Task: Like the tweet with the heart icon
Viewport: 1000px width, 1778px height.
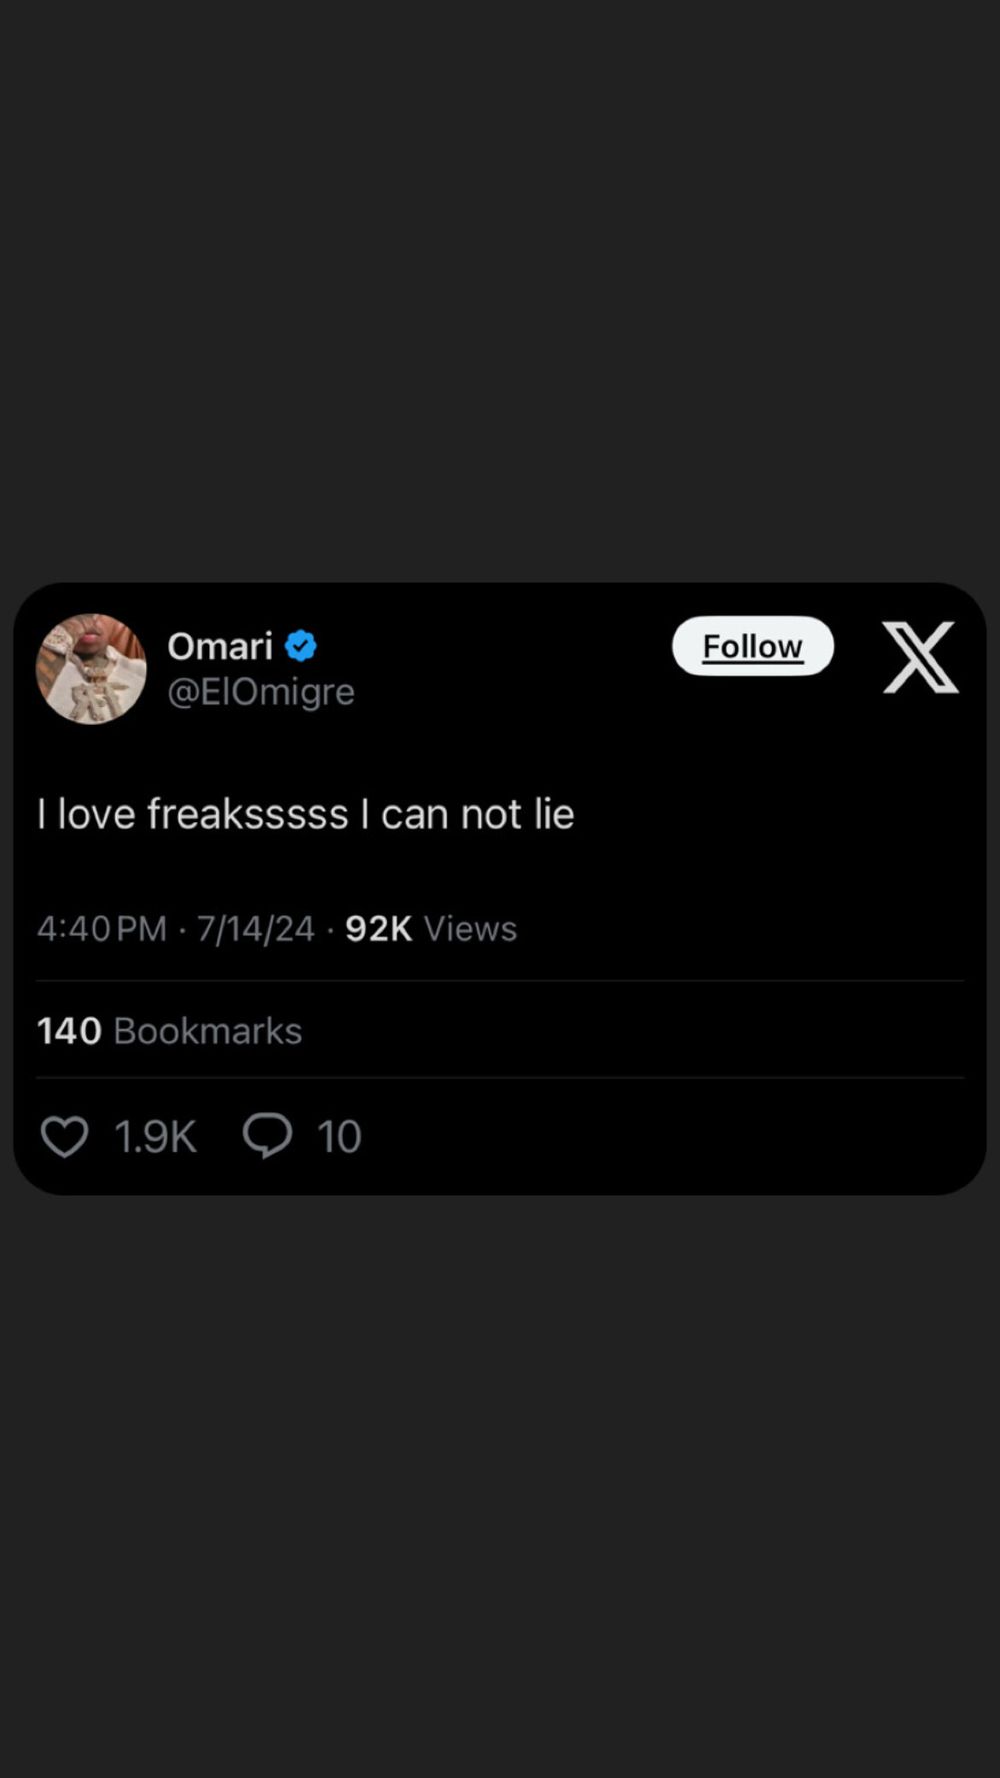Action: coord(64,1137)
